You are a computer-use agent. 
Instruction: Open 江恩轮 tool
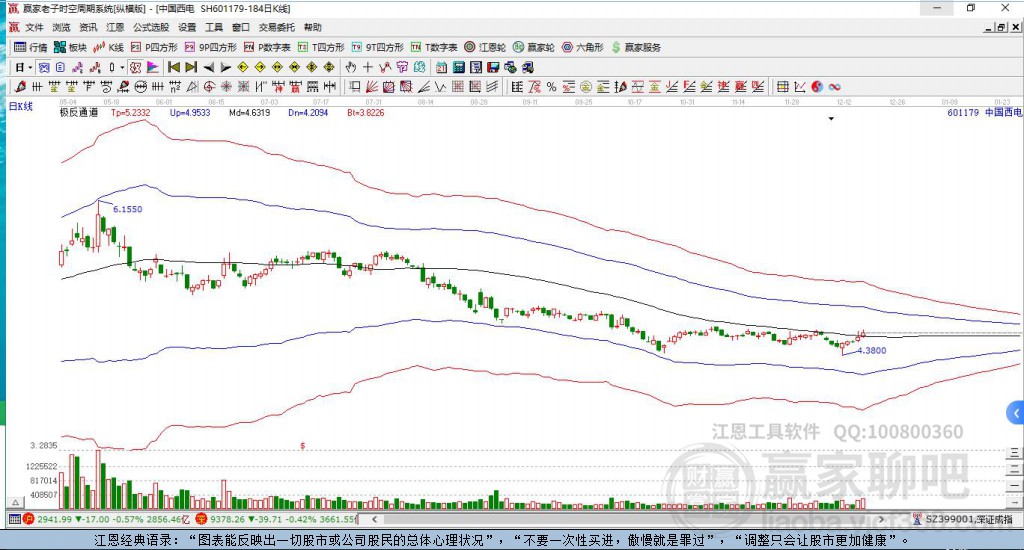coord(485,47)
